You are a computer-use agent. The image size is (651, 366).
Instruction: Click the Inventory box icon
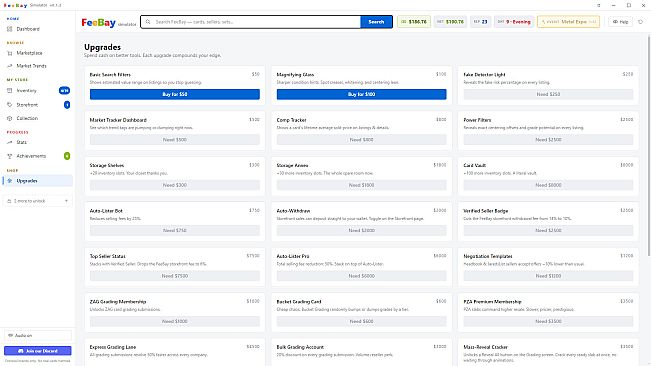[10, 90]
